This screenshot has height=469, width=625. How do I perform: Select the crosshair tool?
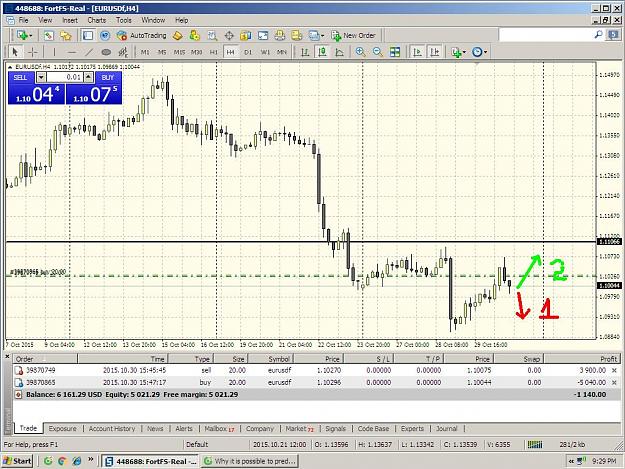(x=33, y=52)
